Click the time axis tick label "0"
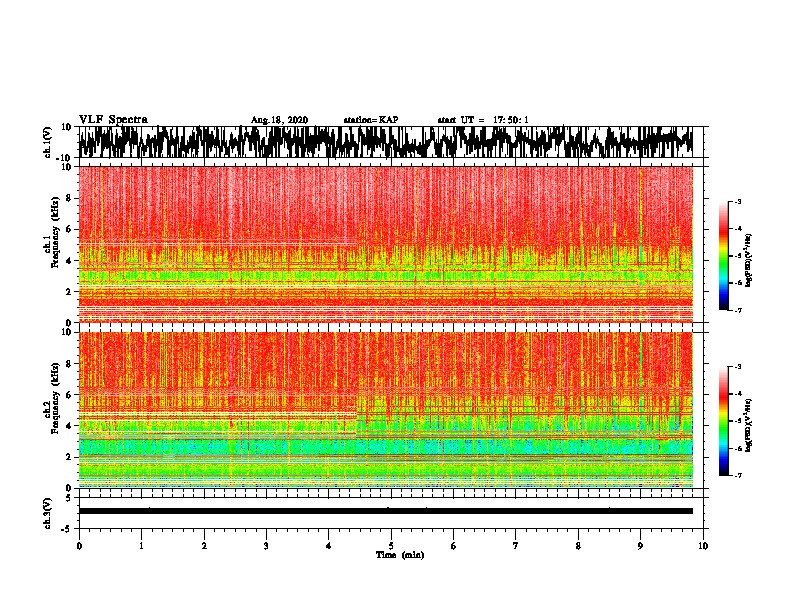This screenshot has height=612, width=792. [x=79, y=546]
